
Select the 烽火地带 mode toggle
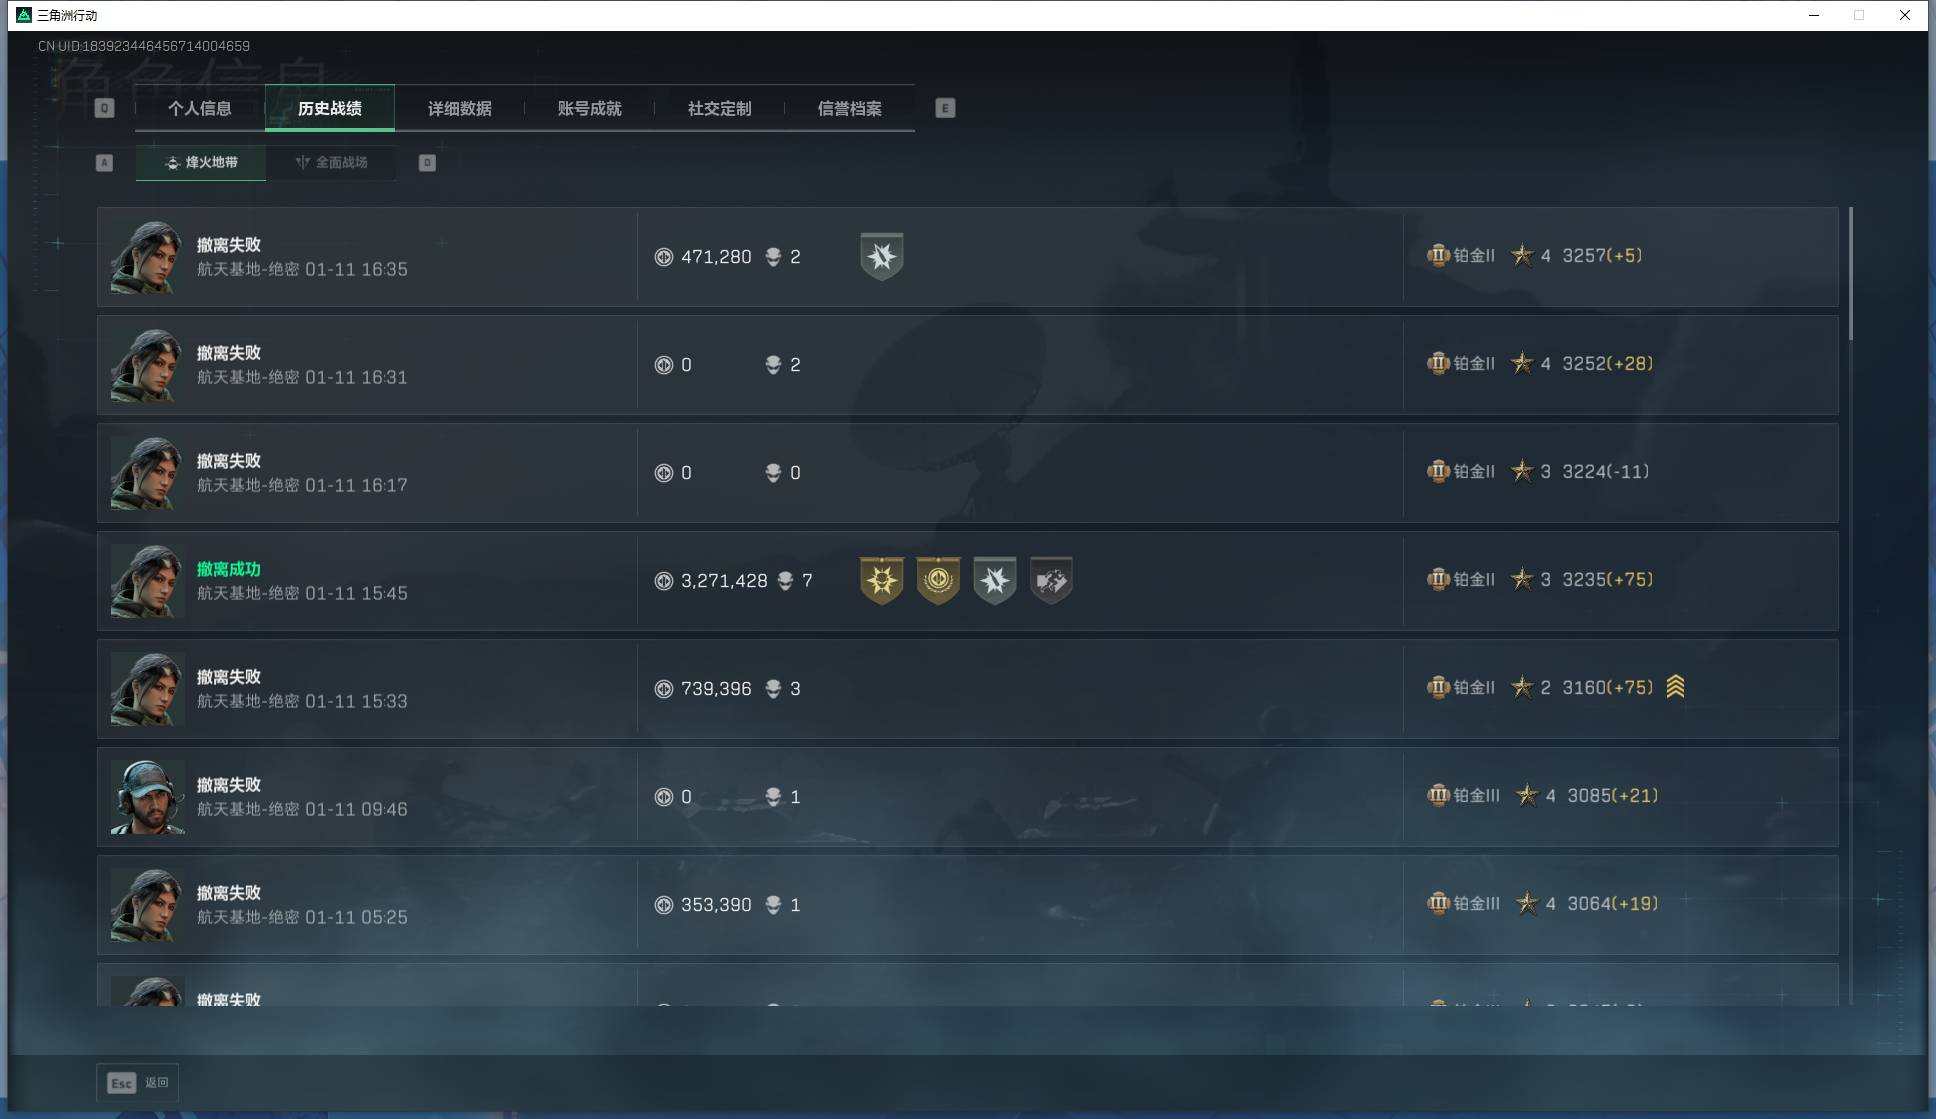coord(201,163)
